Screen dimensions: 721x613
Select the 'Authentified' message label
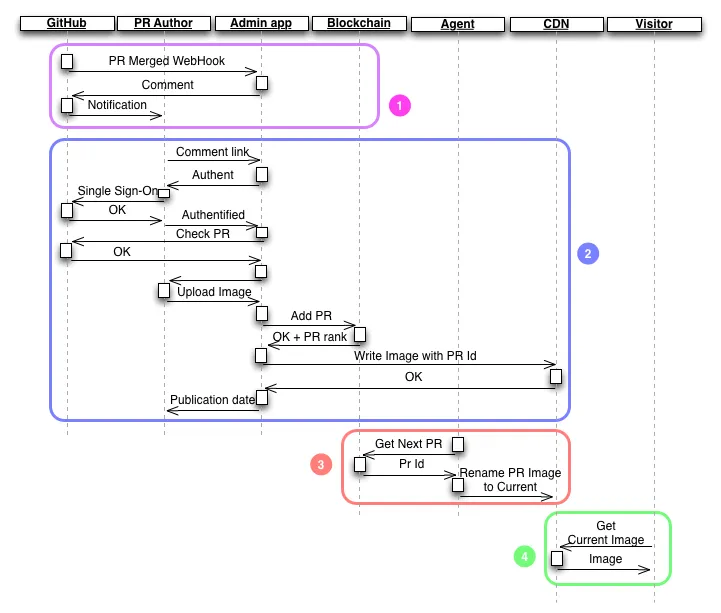[213, 215]
